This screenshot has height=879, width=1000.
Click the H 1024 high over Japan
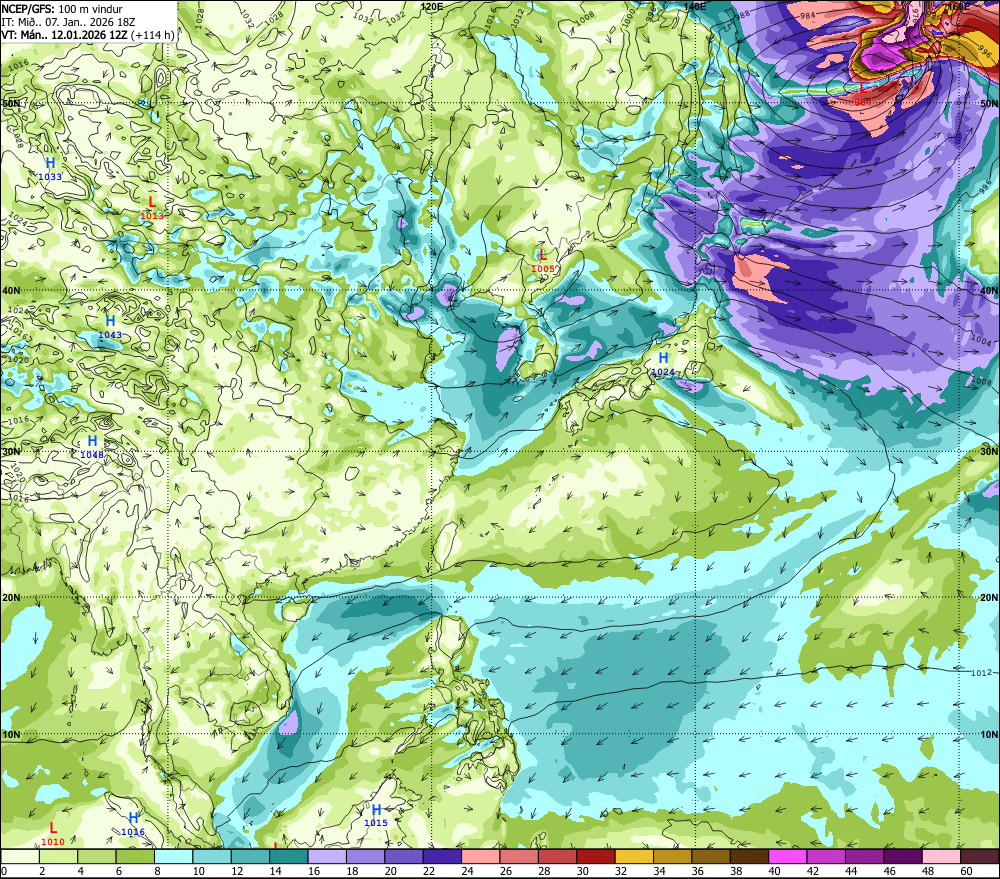pos(663,364)
